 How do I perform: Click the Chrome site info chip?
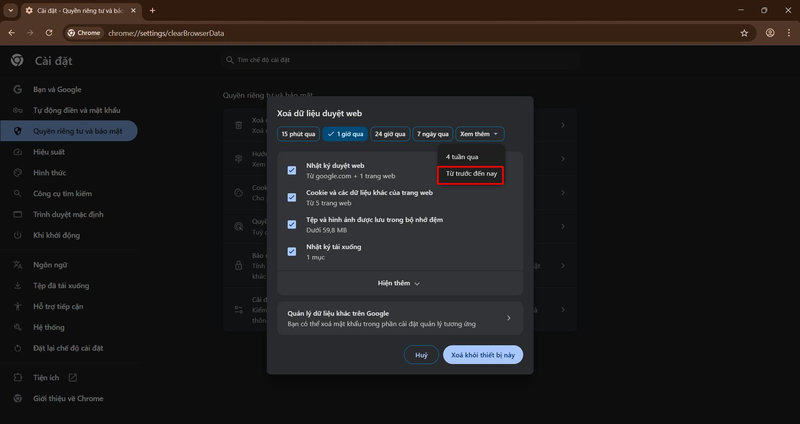[84, 33]
